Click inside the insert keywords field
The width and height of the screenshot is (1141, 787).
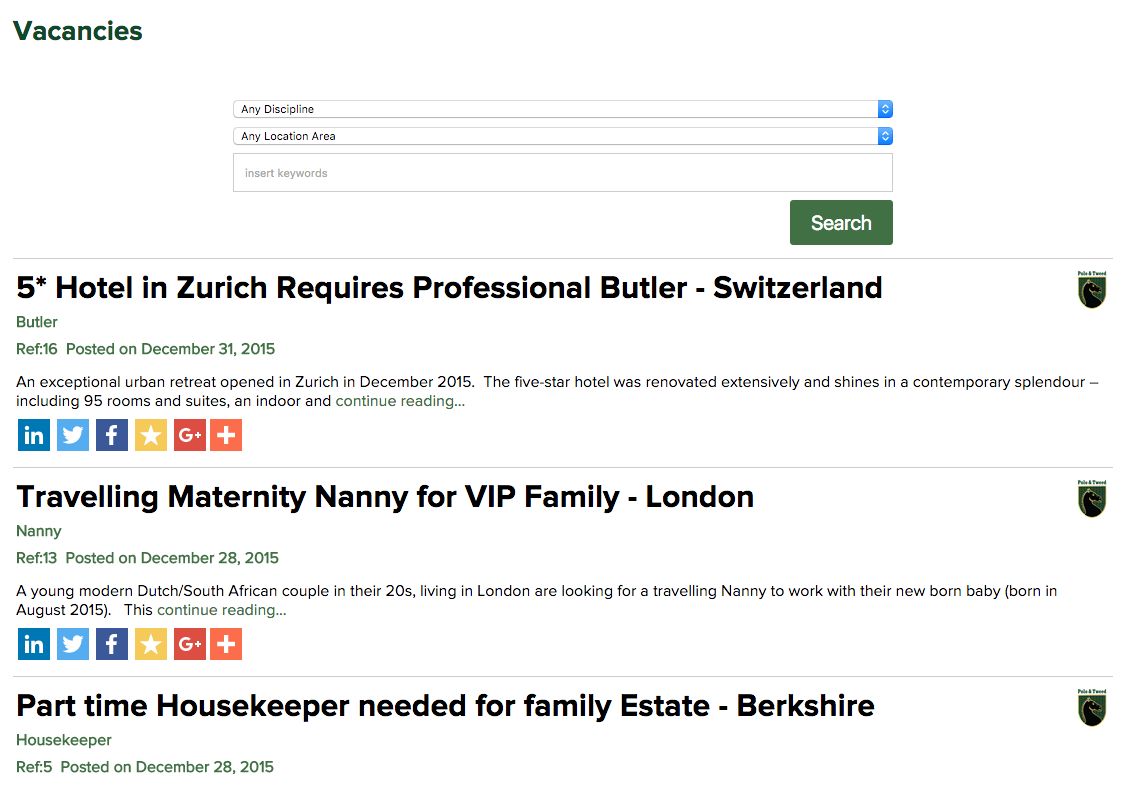(562, 172)
